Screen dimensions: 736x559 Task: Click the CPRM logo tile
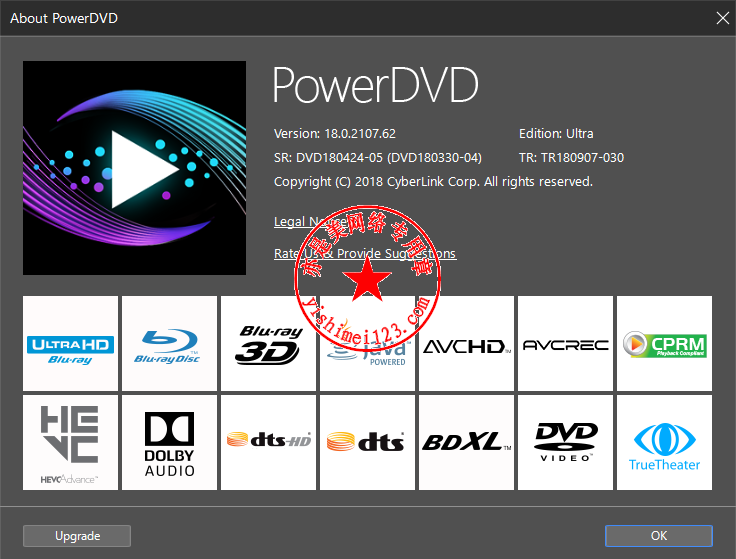coord(665,343)
